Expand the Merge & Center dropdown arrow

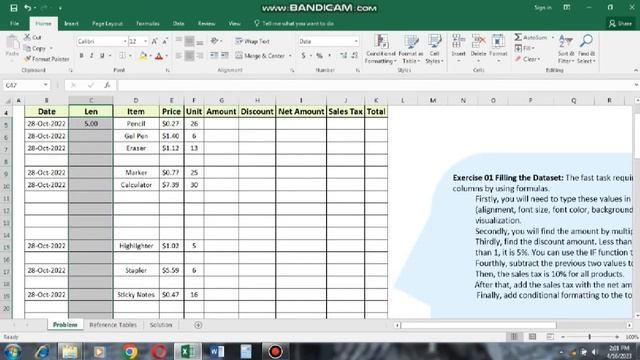[x=290, y=56]
